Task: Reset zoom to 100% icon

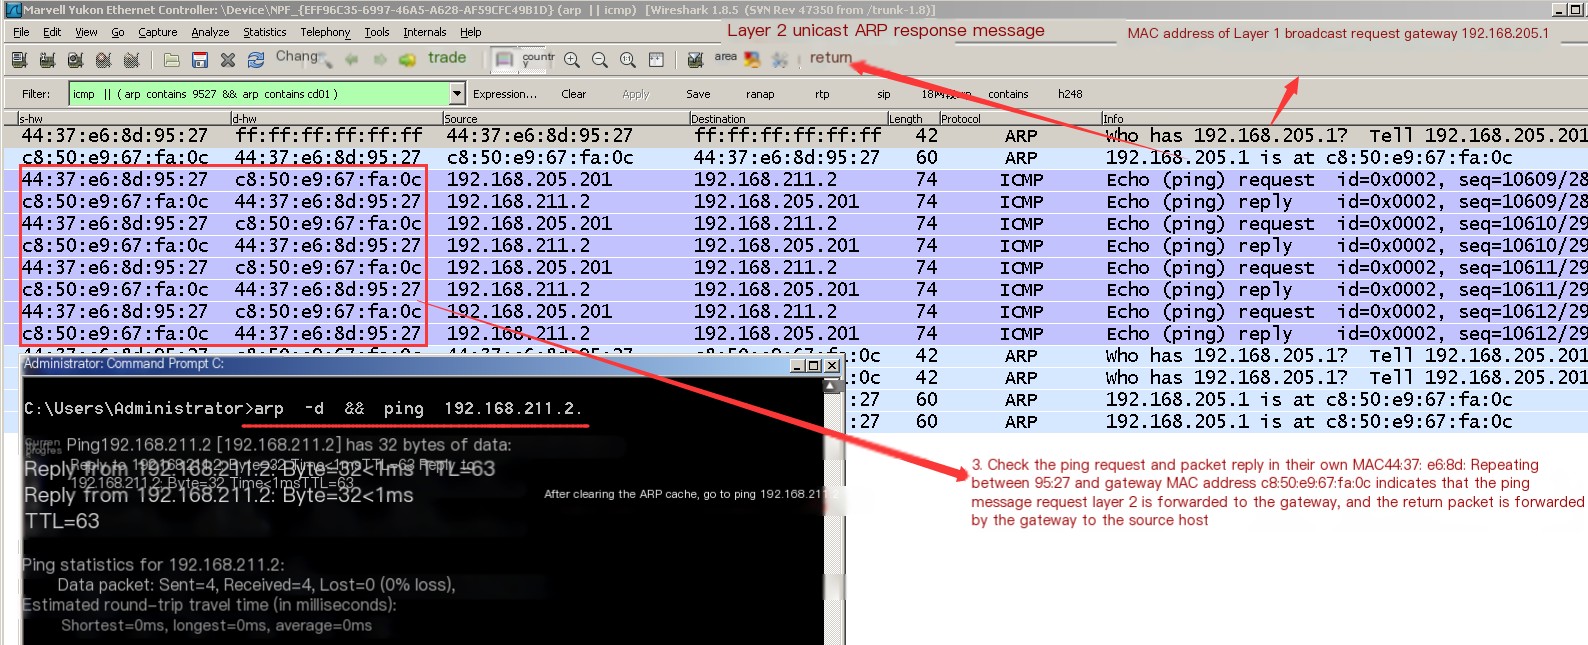Action: coord(628,60)
